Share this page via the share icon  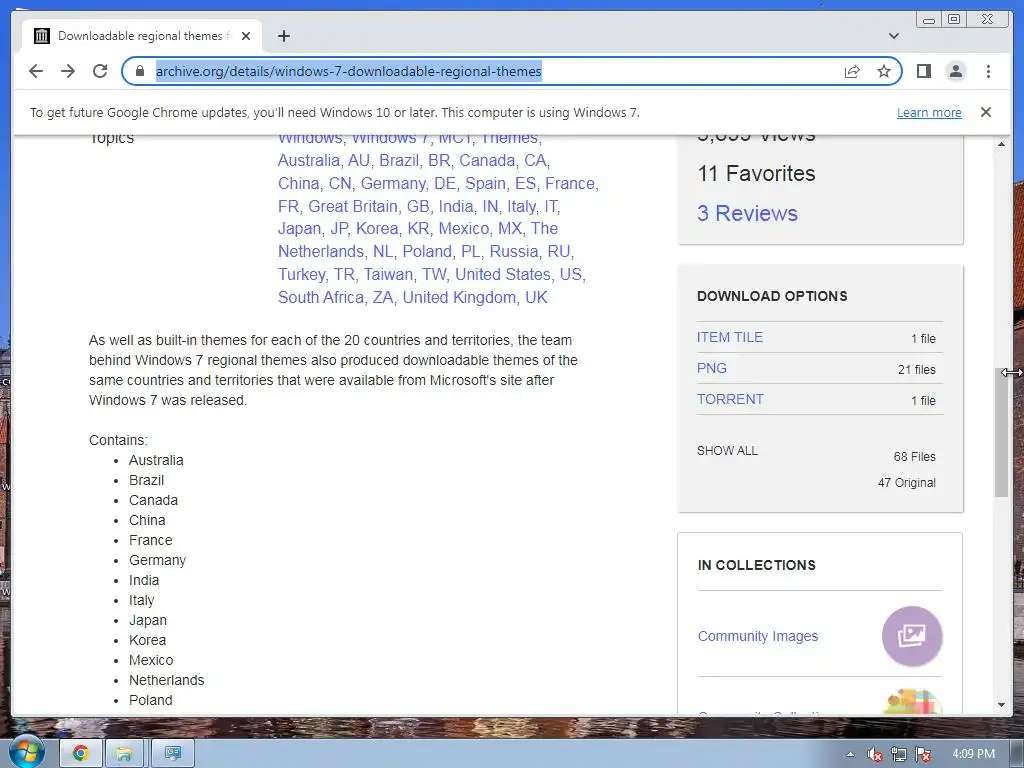pyautogui.click(x=852, y=71)
